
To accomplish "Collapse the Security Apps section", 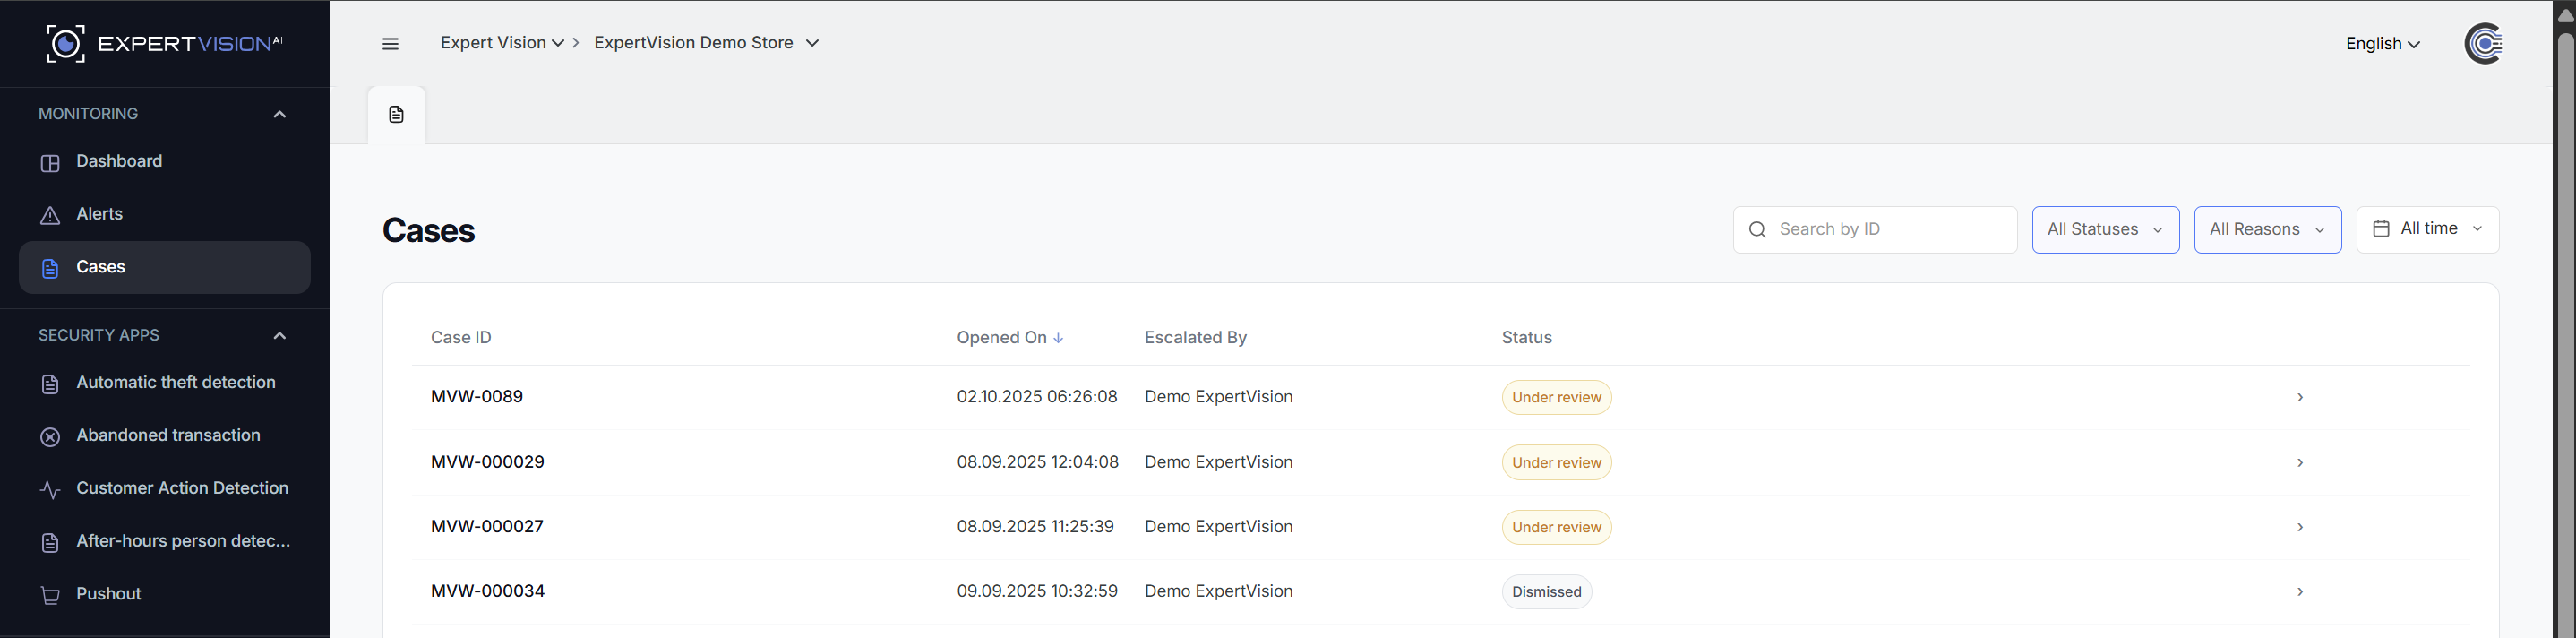I will 280,335.
